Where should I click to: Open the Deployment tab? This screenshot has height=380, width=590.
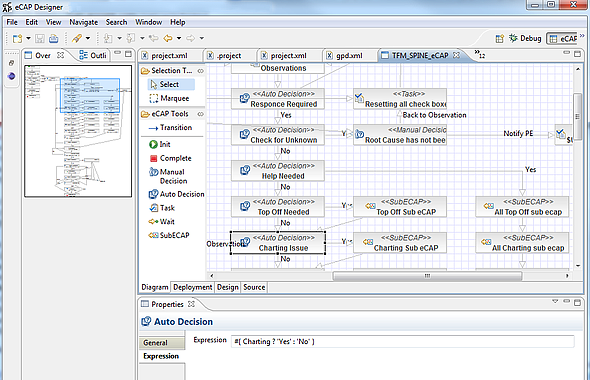click(x=193, y=287)
